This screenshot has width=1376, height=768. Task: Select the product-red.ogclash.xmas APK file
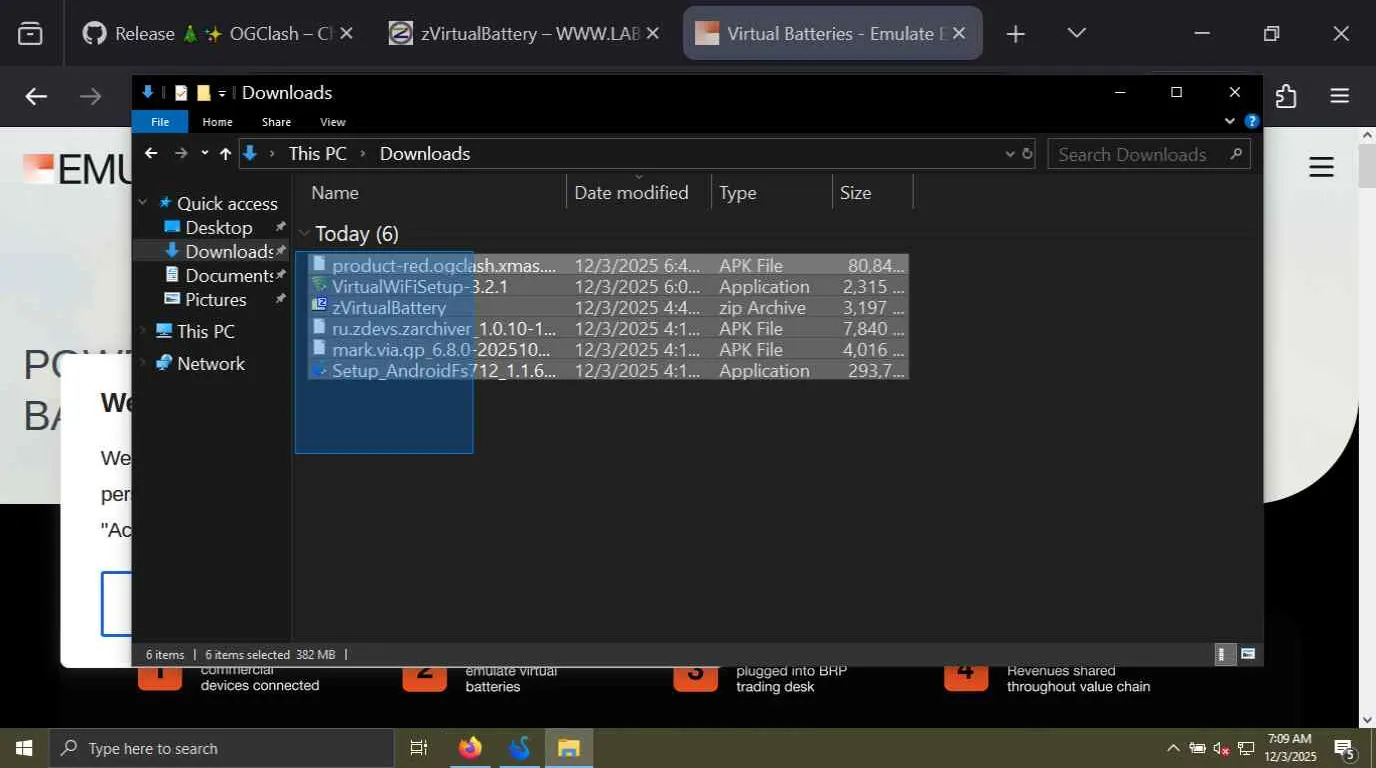click(608, 265)
